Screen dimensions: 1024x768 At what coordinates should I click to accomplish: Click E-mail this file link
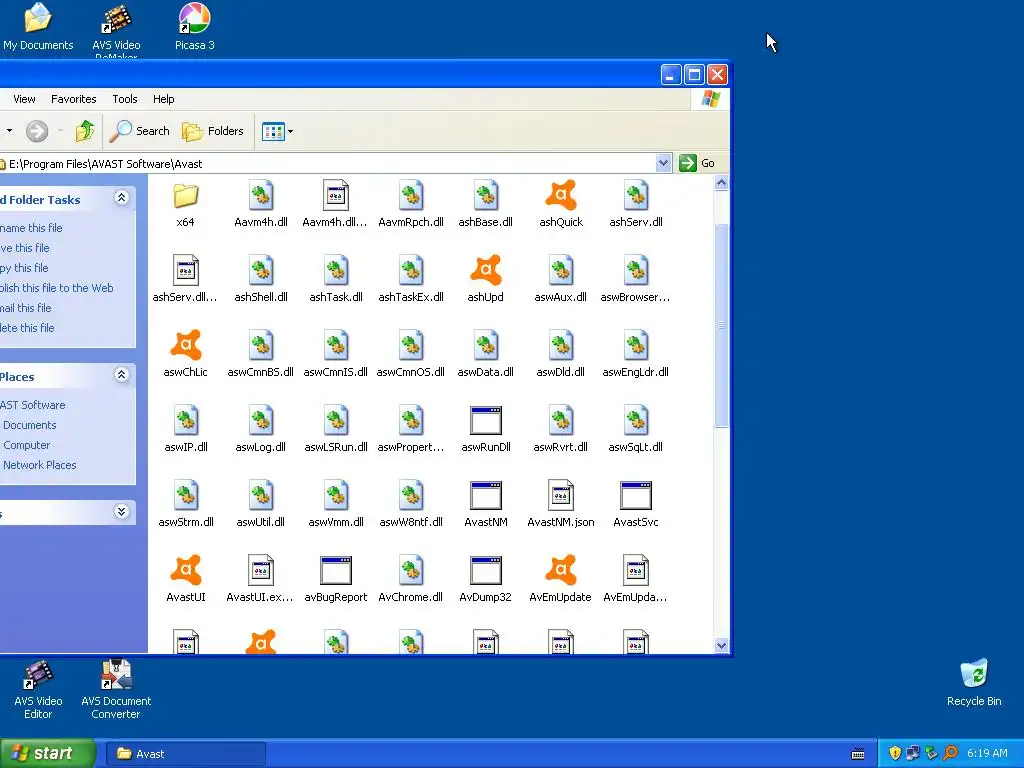coord(25,308)
